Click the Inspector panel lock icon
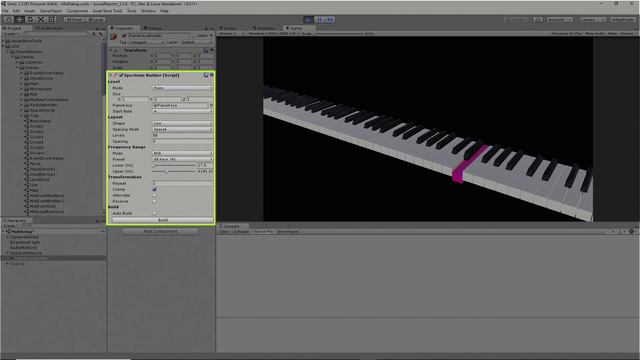The height and width of the screenshot is (360, 640). [206, 29]
